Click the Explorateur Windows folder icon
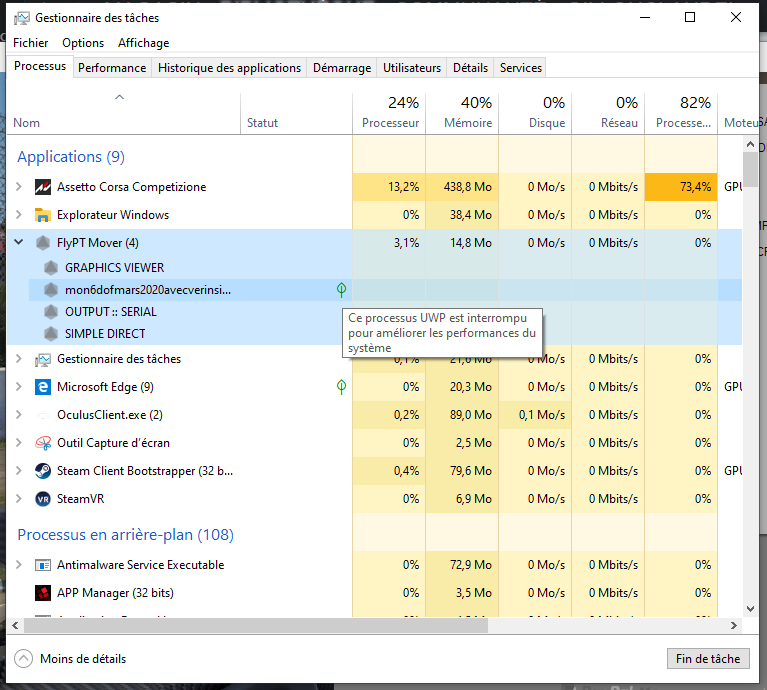 tap(43, 215)
